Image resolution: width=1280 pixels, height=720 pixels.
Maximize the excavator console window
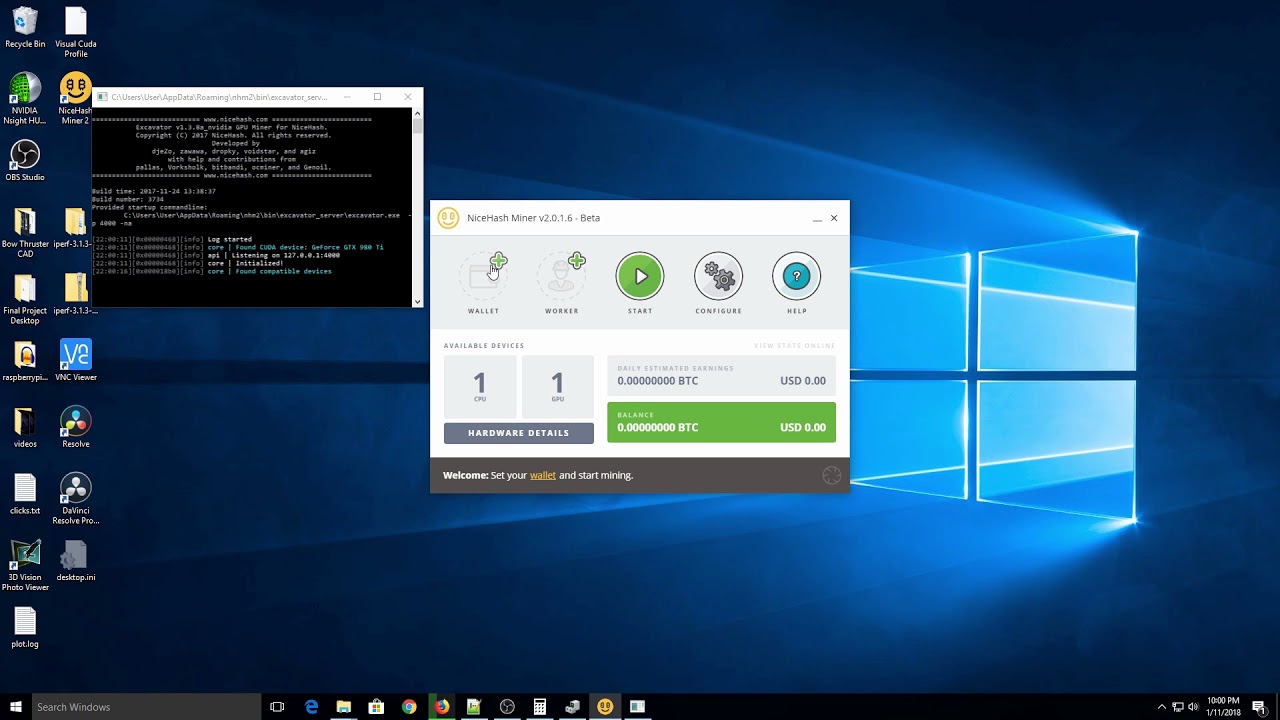point(377,97)
